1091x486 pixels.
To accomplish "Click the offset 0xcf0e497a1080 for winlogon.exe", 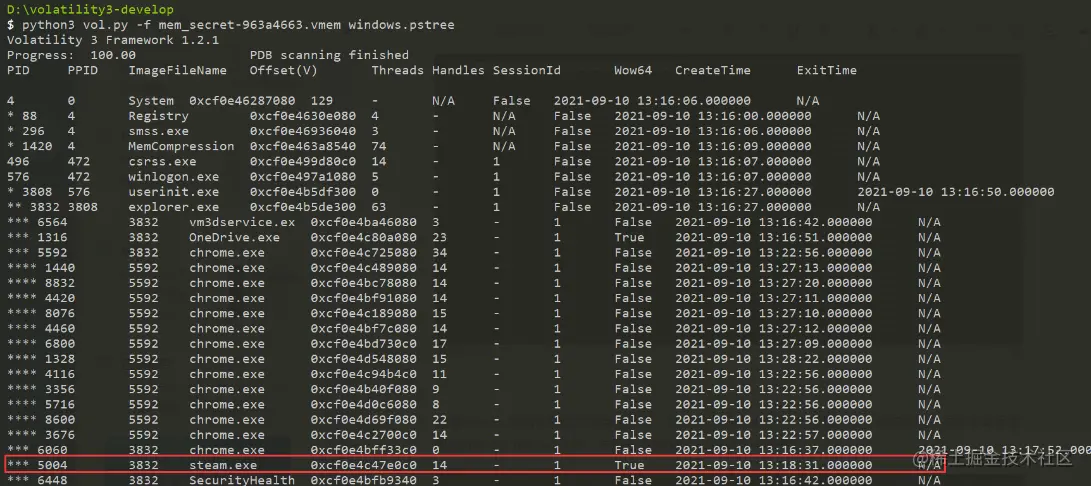I will 303,177.
